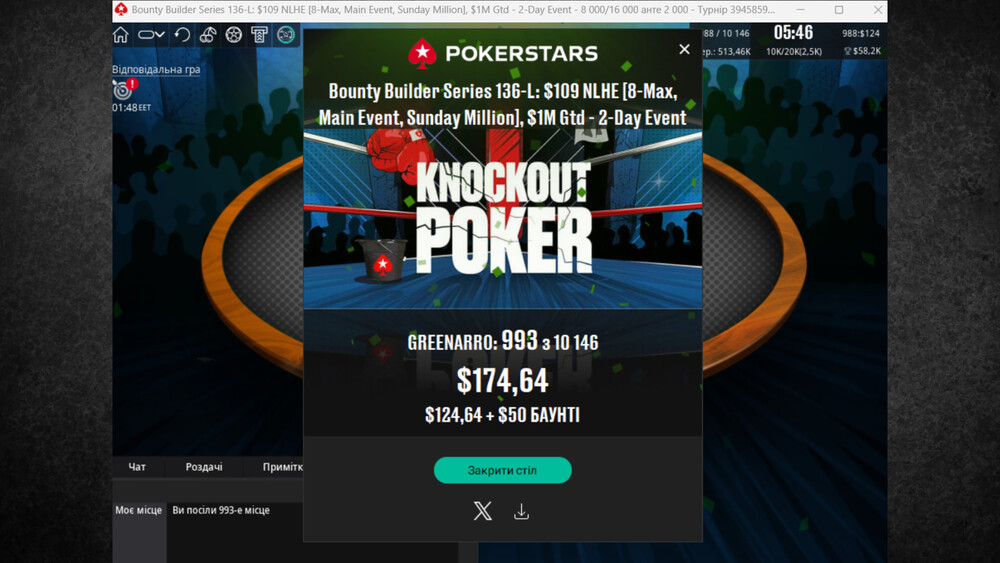The width and height of the screenshot is (1000, 563).
Task: Share result on X
Action: [483, 511]
